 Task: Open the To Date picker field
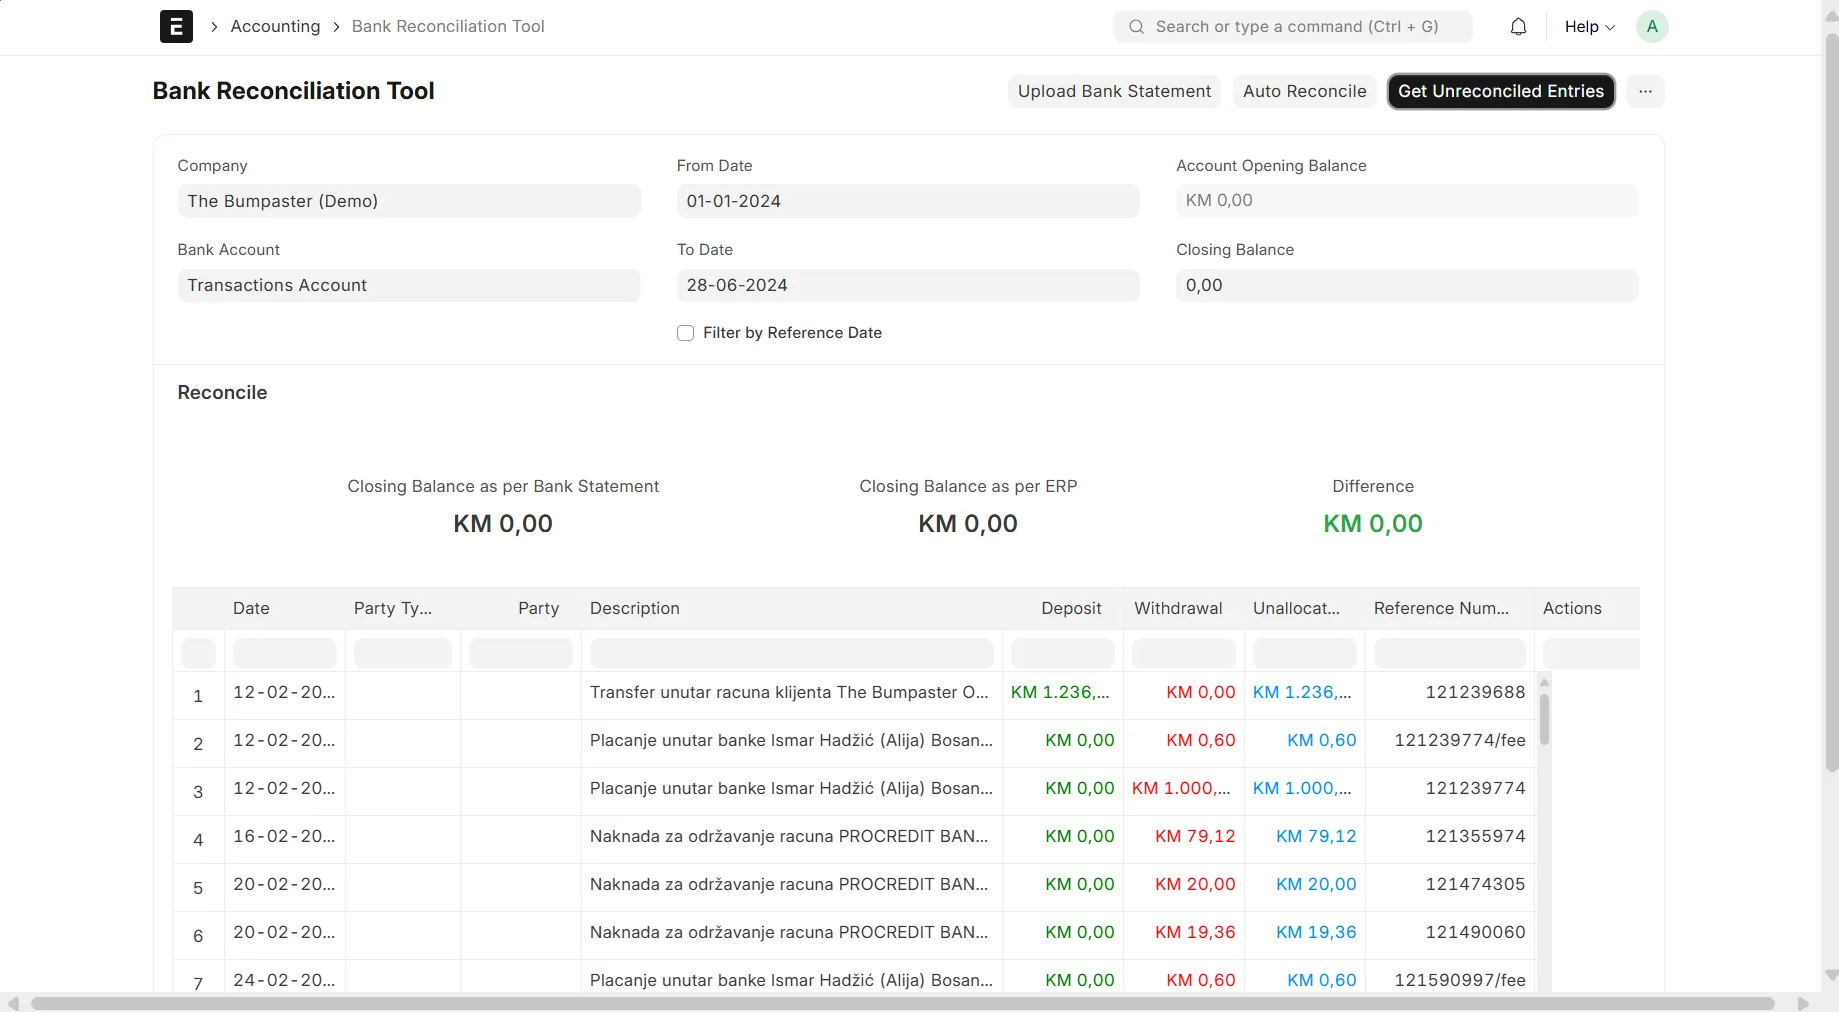tap(908, 285)
